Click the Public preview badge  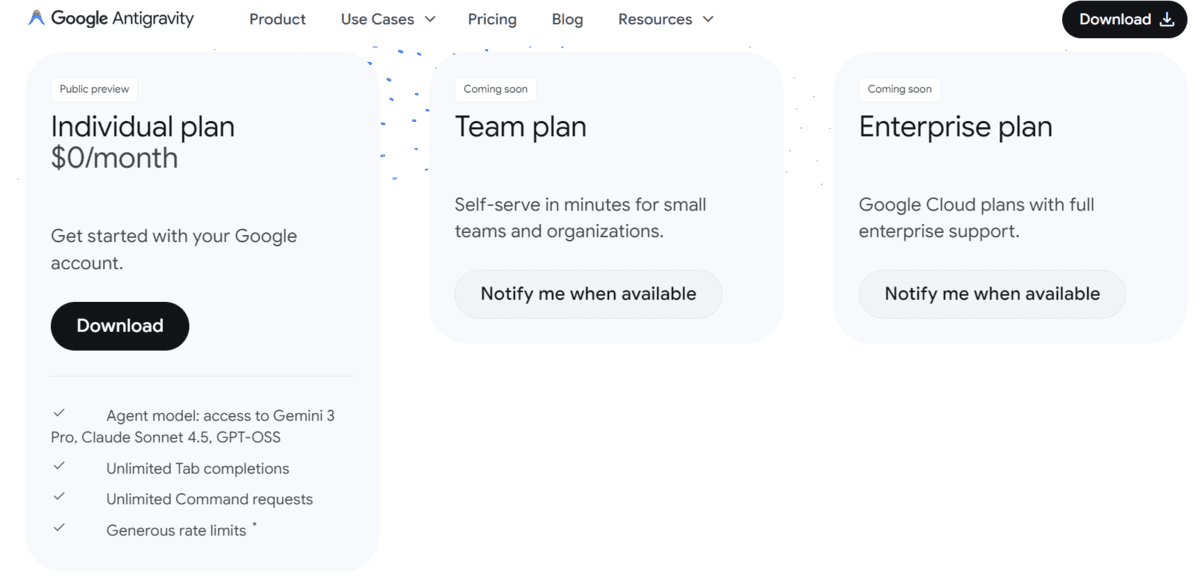coord(94,89)
